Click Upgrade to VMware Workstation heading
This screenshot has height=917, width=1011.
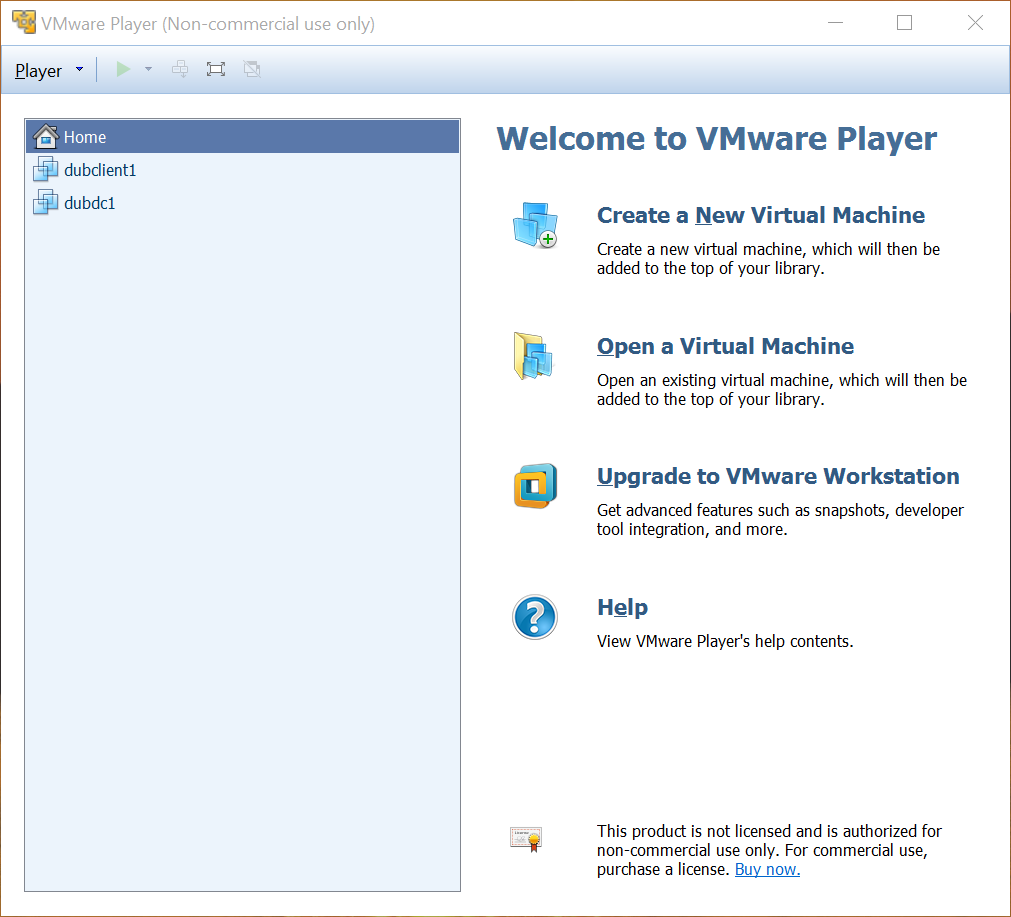[778, 477]
